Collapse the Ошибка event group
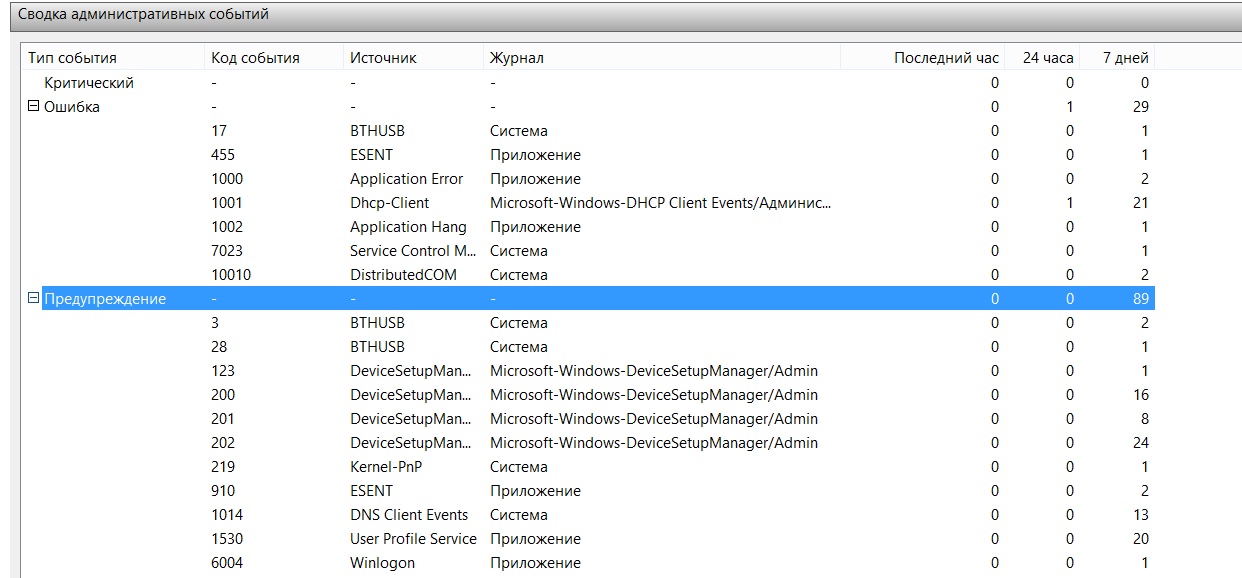 33,107
